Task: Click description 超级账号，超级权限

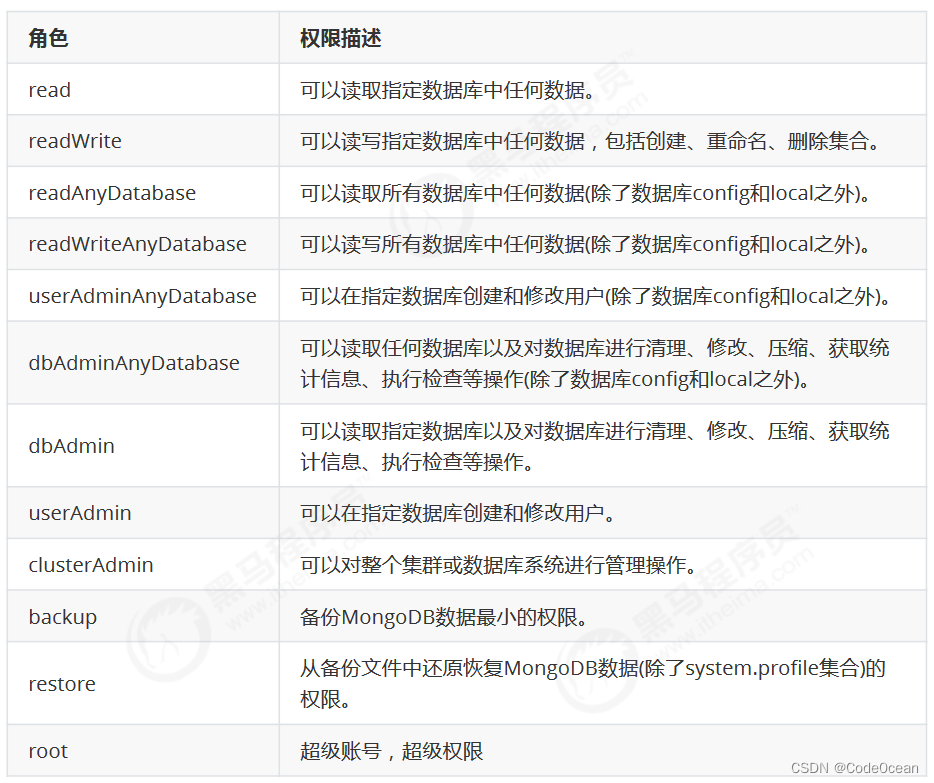Action: [x=391, y=751]
